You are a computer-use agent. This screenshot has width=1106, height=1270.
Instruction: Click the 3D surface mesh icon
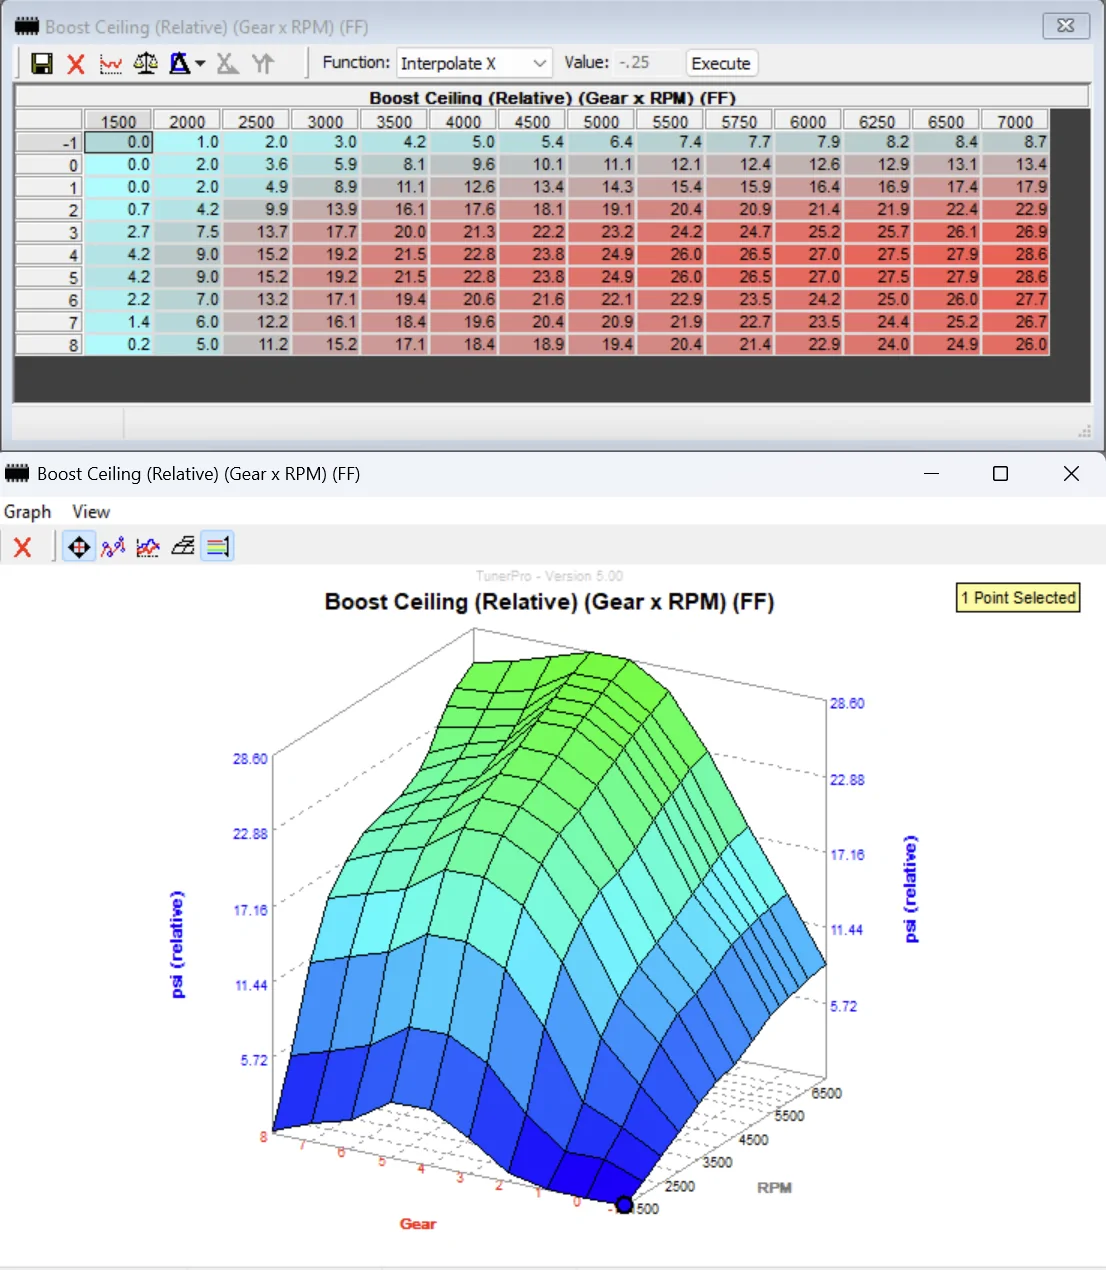183,547
